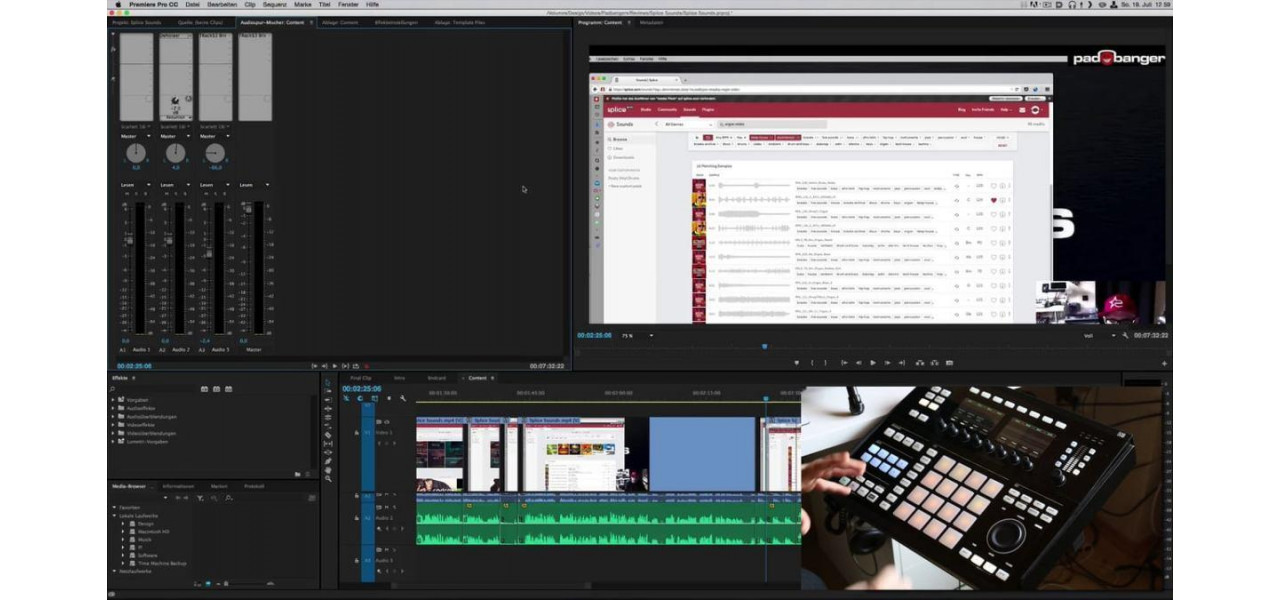Switch to the Final Clip sequence tab

click(361, 378)
